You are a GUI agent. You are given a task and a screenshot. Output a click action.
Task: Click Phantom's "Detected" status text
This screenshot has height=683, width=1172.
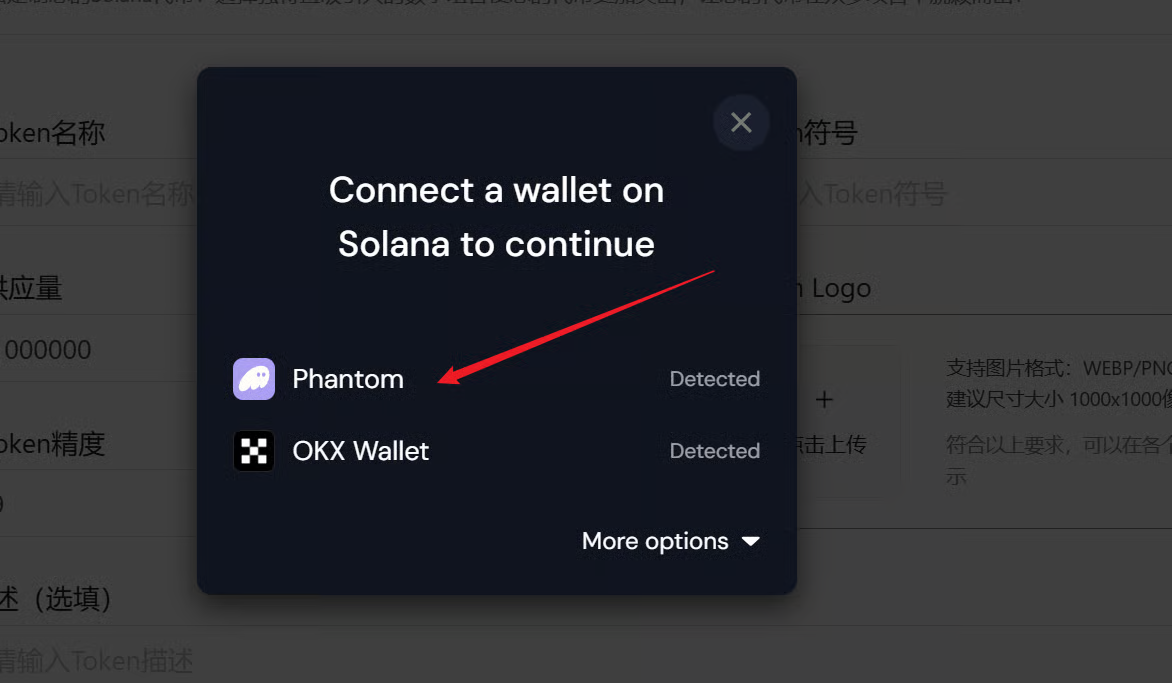tap(714, 379)
